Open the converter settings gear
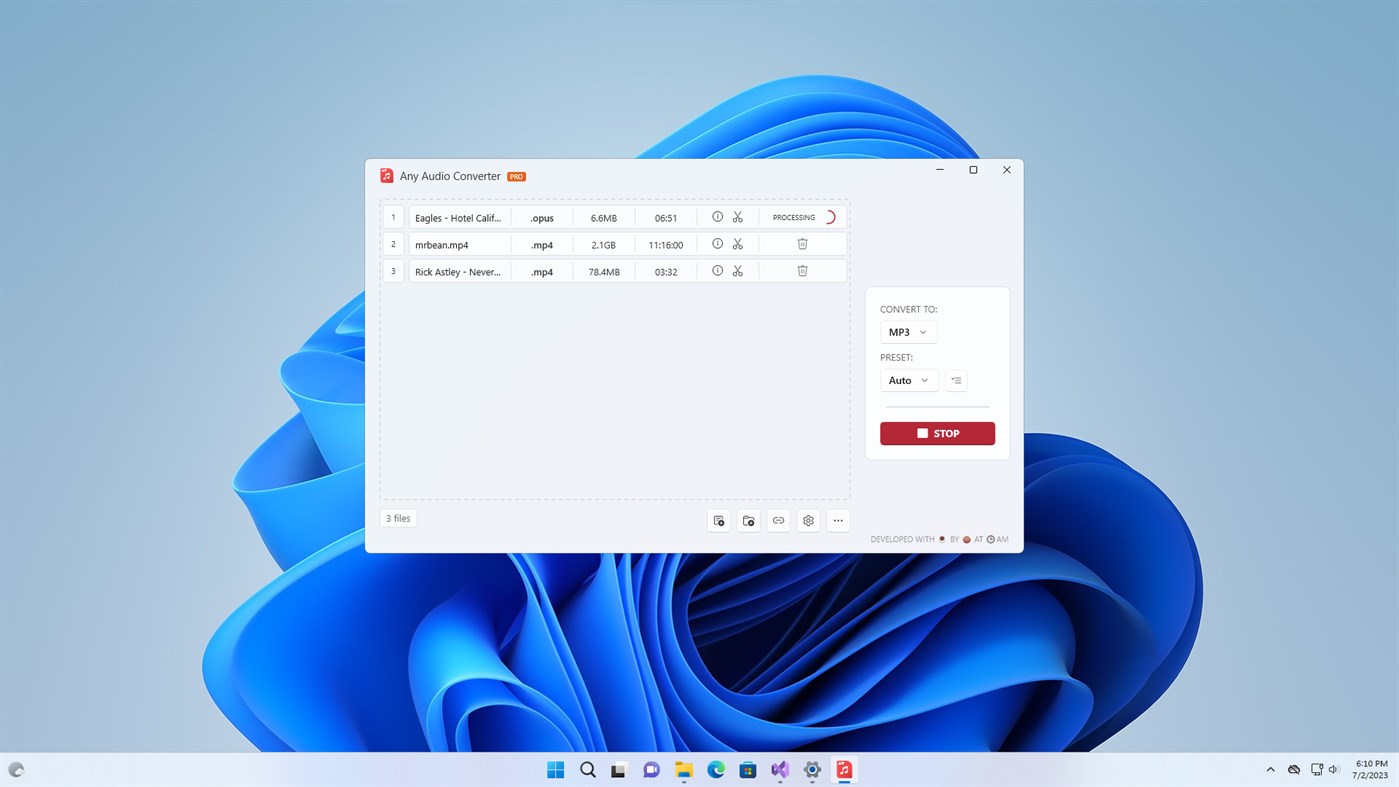1399x787 pixels. tap(808, 520)
